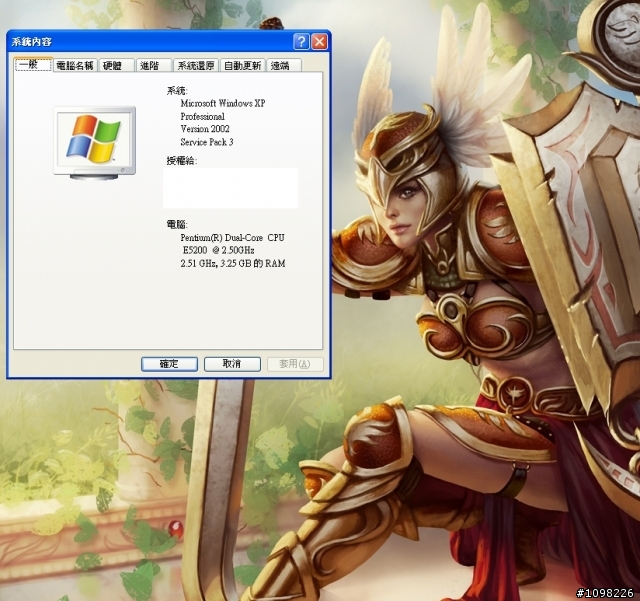Confirm with the 確定 button

coord(169,364)
